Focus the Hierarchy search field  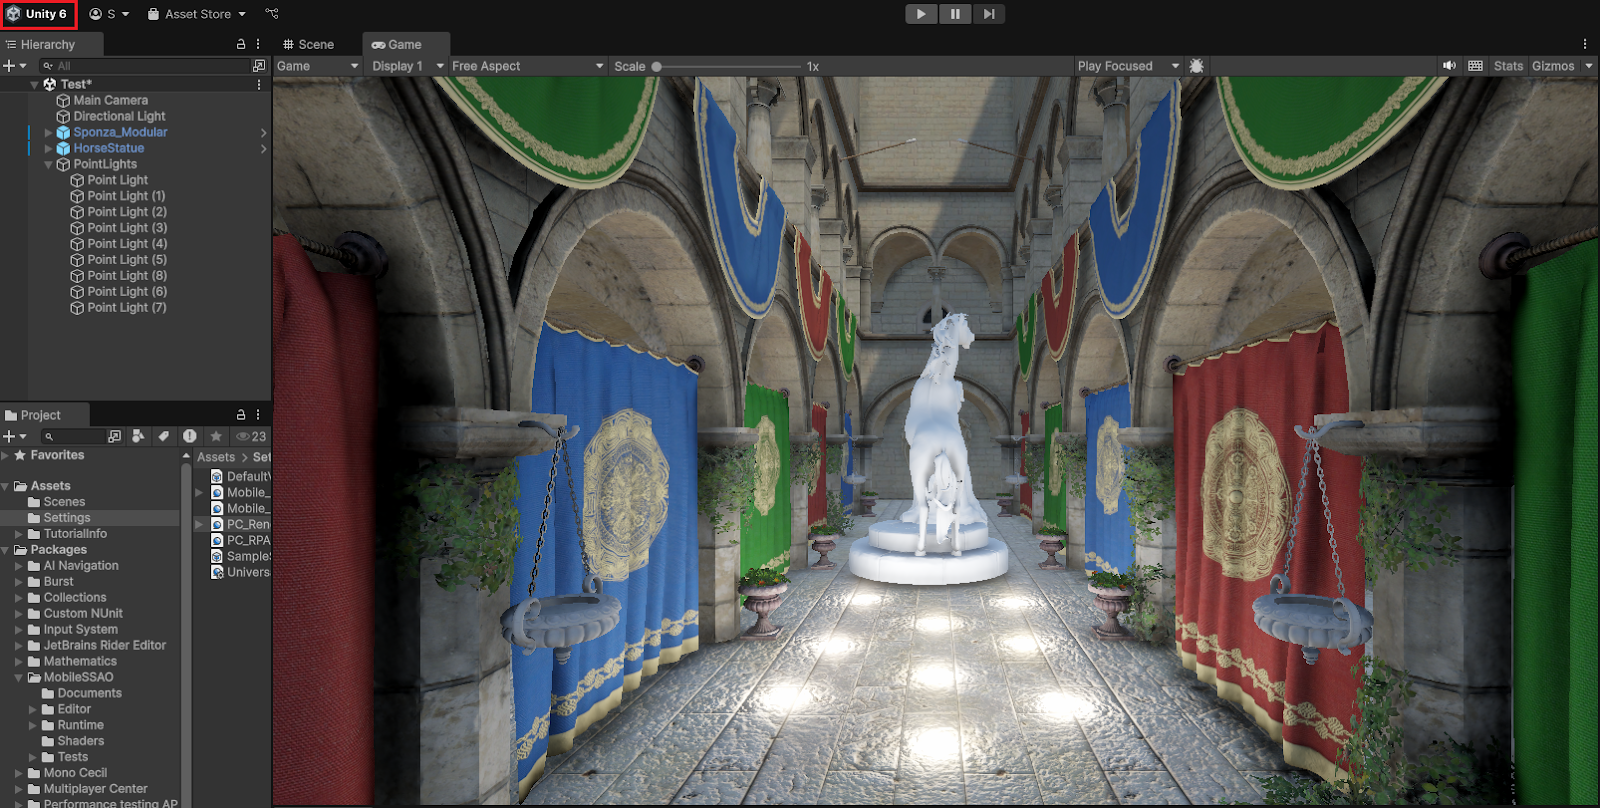click(145, 66)
